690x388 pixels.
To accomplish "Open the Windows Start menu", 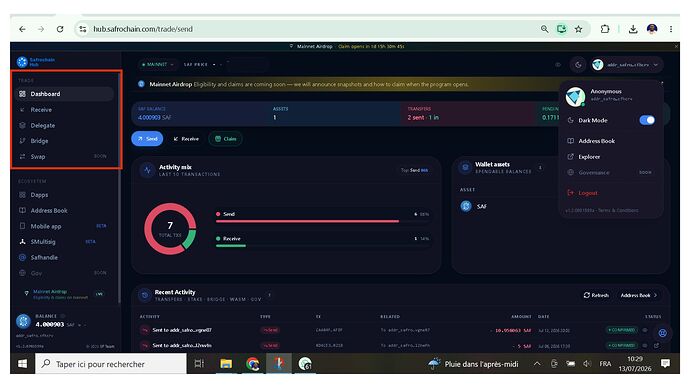I will [22, 364].
